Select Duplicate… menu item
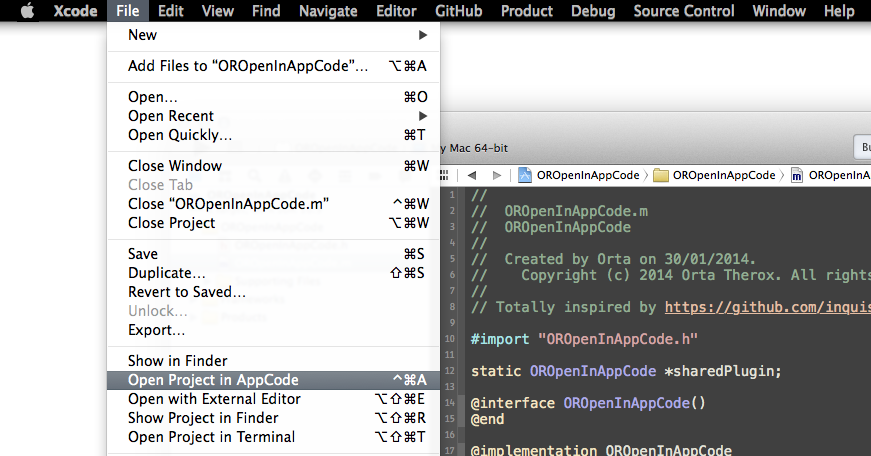871x456 pixels. point(273,273)
